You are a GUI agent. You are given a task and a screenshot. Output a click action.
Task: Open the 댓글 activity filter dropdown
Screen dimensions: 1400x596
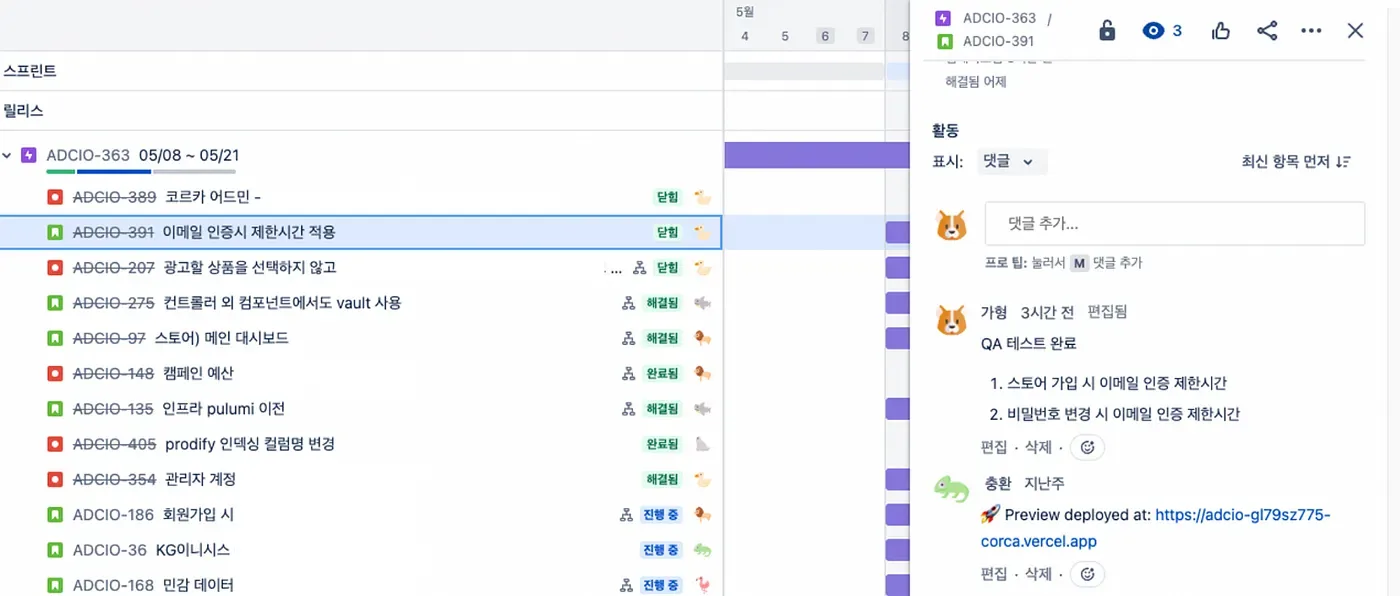click(1011, 162)
